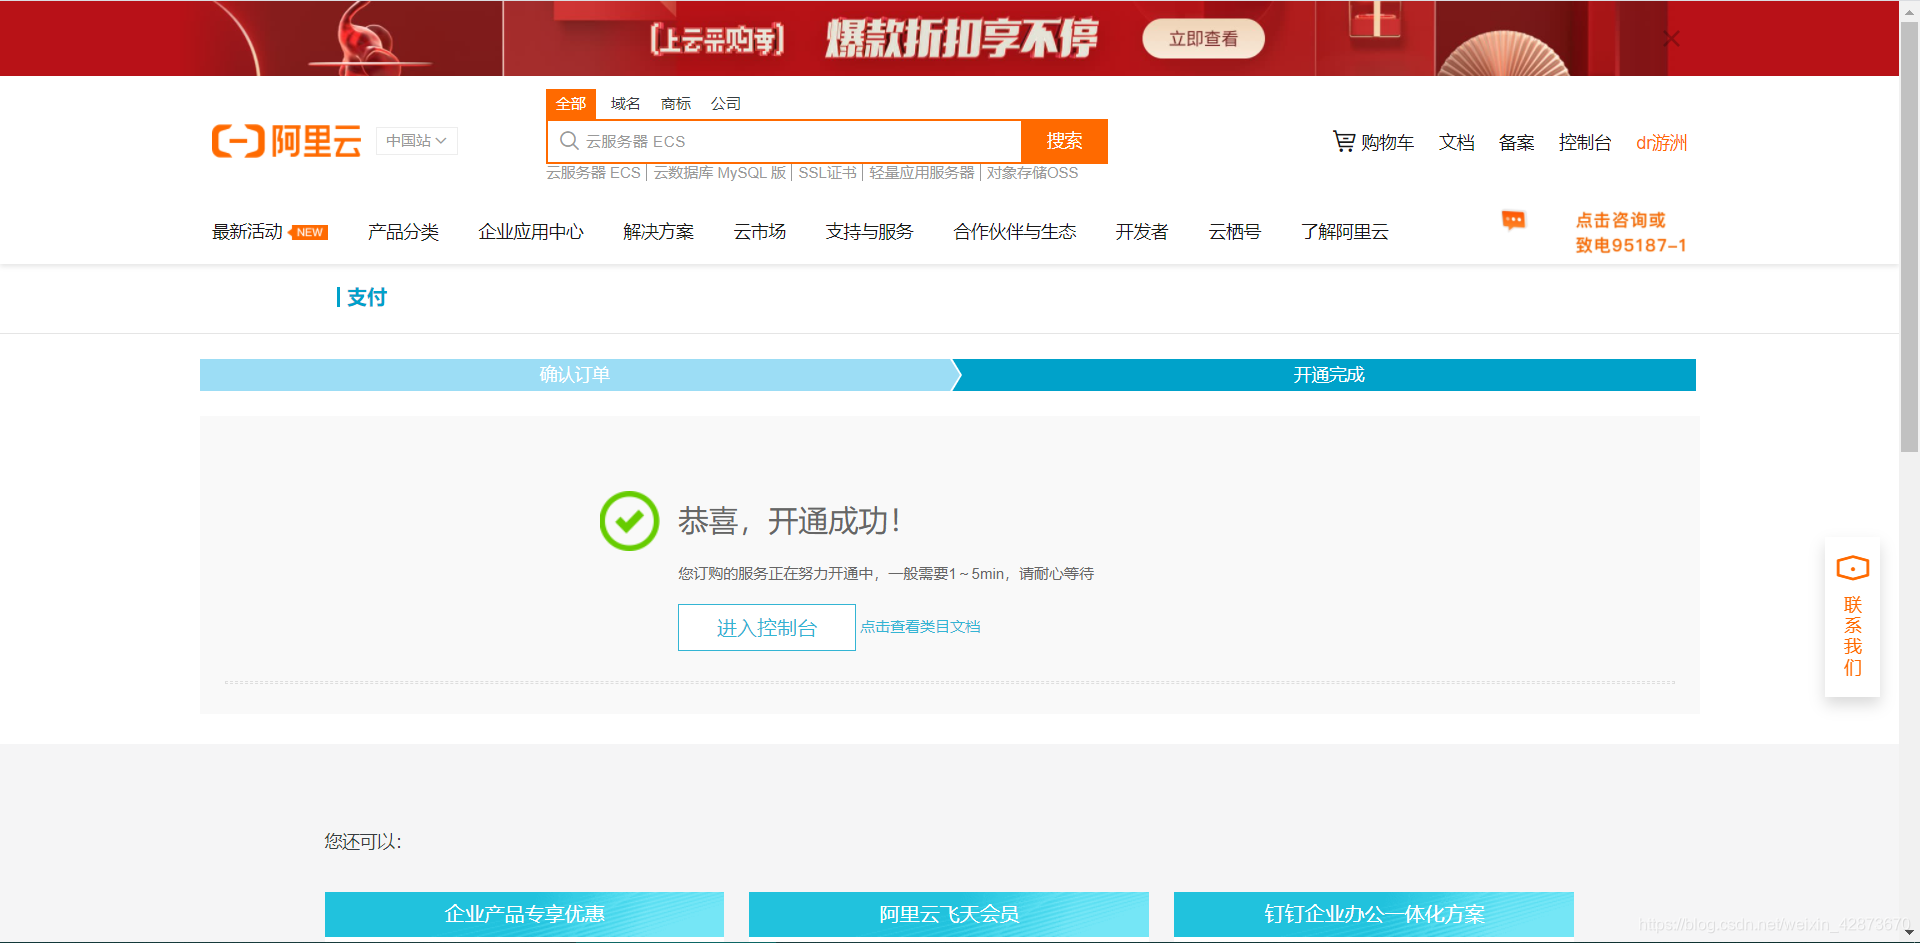Open the 中国站 region dropdown

tap(417, 141)
